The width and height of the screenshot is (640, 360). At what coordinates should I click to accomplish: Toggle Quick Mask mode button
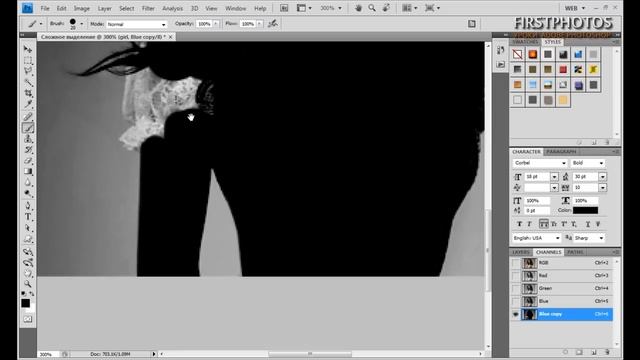(28, 319)
